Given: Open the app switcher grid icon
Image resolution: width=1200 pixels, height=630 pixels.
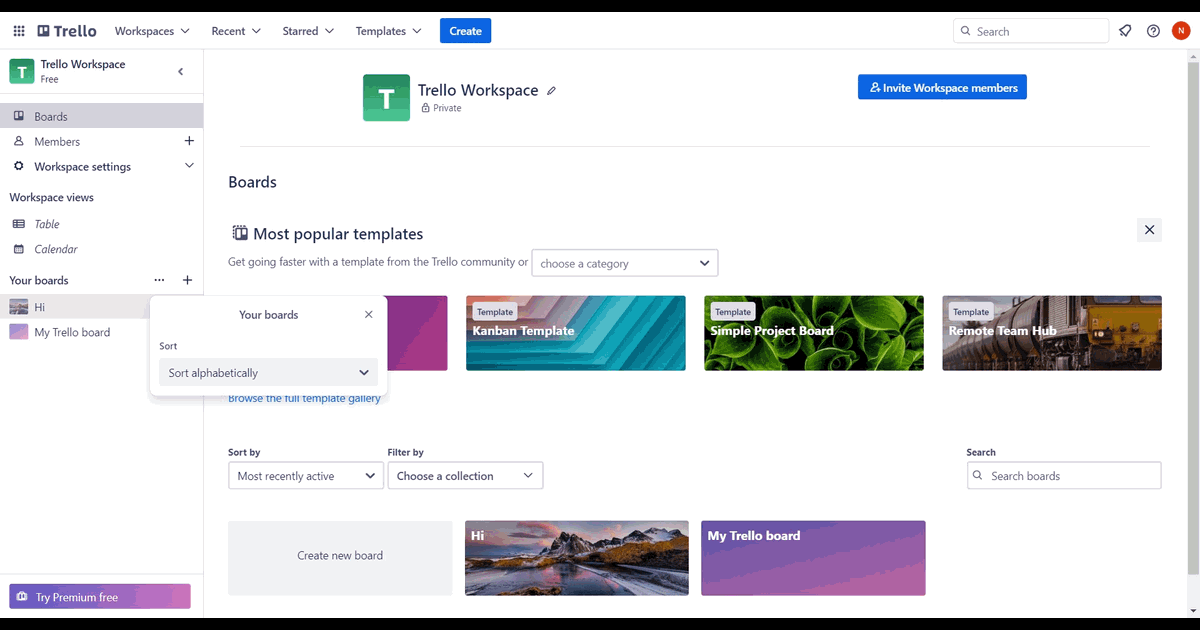Looking at the screenshot, I should [19, 31].
